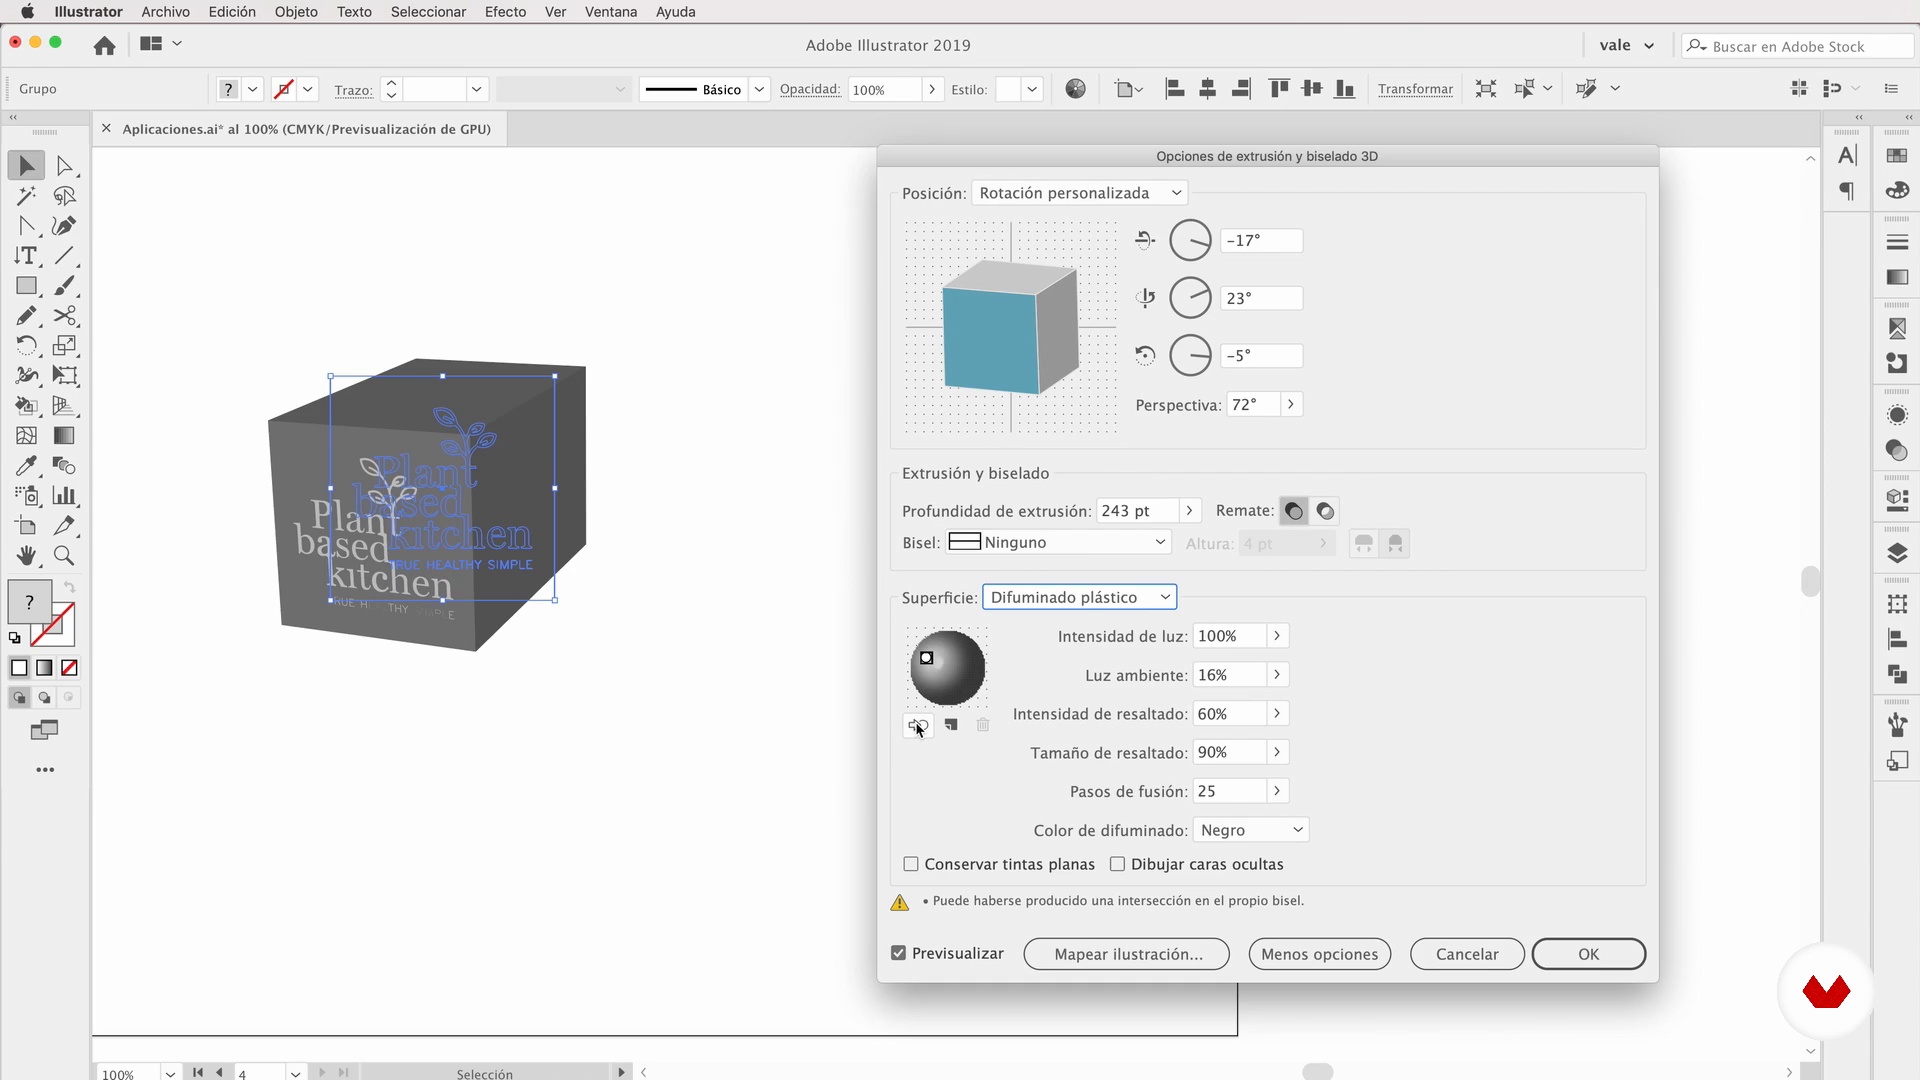This screenshot has height=1080, width=1920.
Task: Click the Transformar link
Action: [x=1415, y=89]
